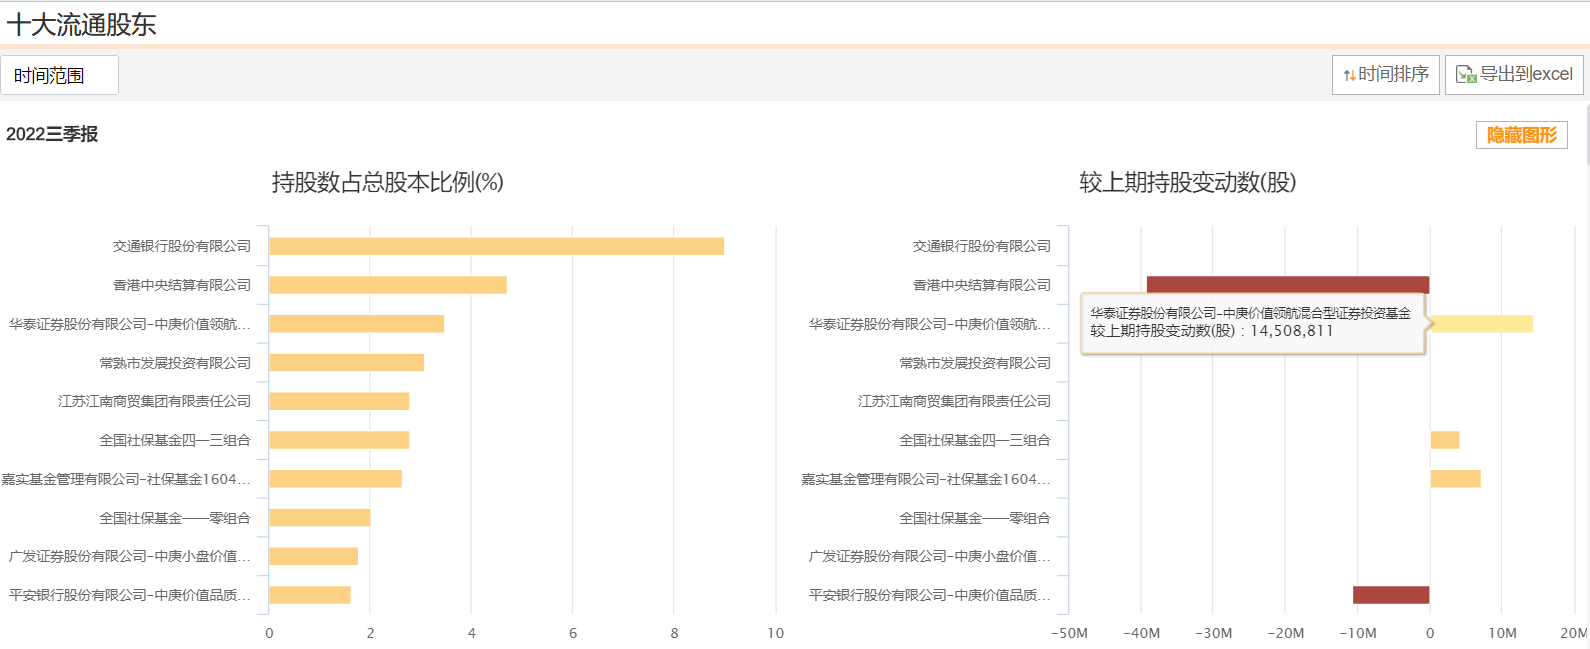This screenshot has height=649, width=1590.
Task: Click the sort arrows icon beside 时间排序
Action: [x=1349, y=75]
